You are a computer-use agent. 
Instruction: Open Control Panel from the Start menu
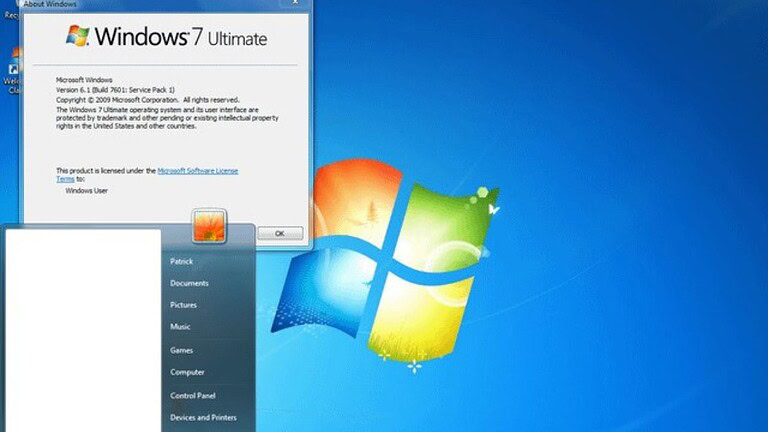pyautogui.click(x=192, y=396)
